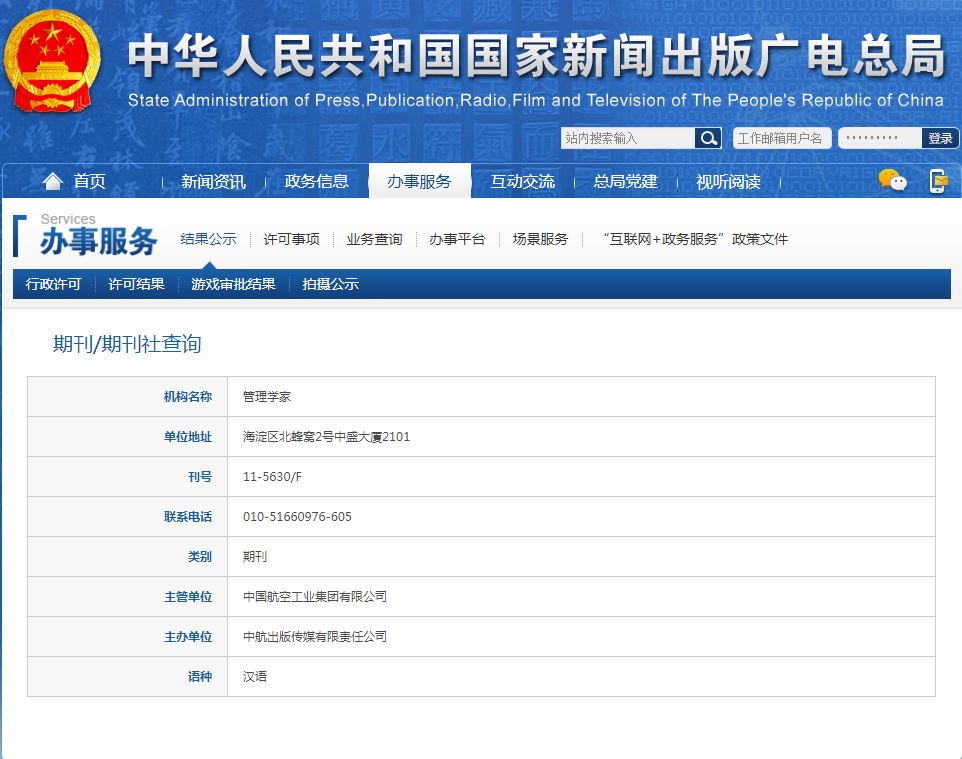The height and width of the screenshot is (759, 962).
Task: Select the 办事服务 tab
Action: (419, 181)
